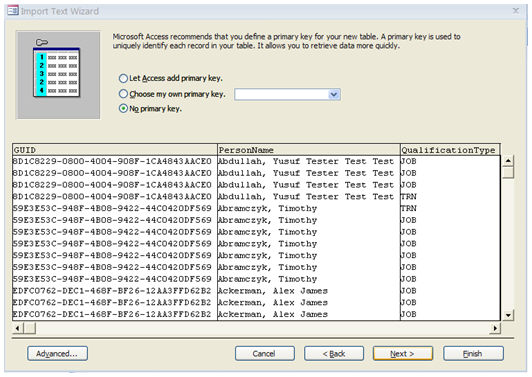
Task: Click the horizontal scrollbar thumb in the preview
Action: (30, 328)
